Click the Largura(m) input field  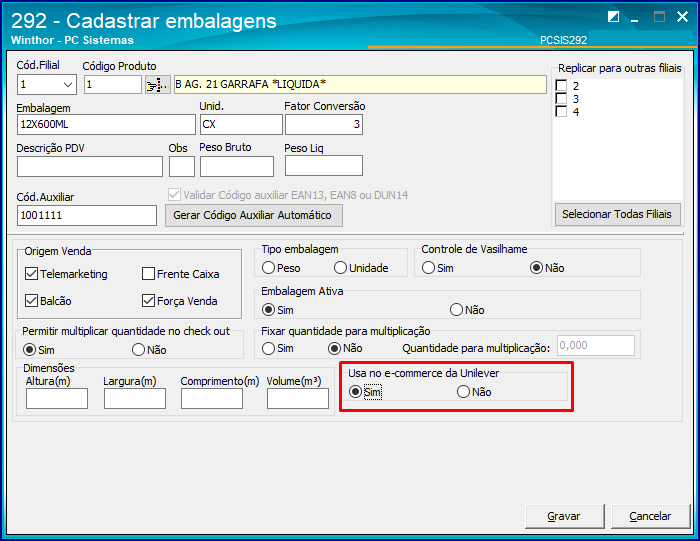[x=135, y=398]
